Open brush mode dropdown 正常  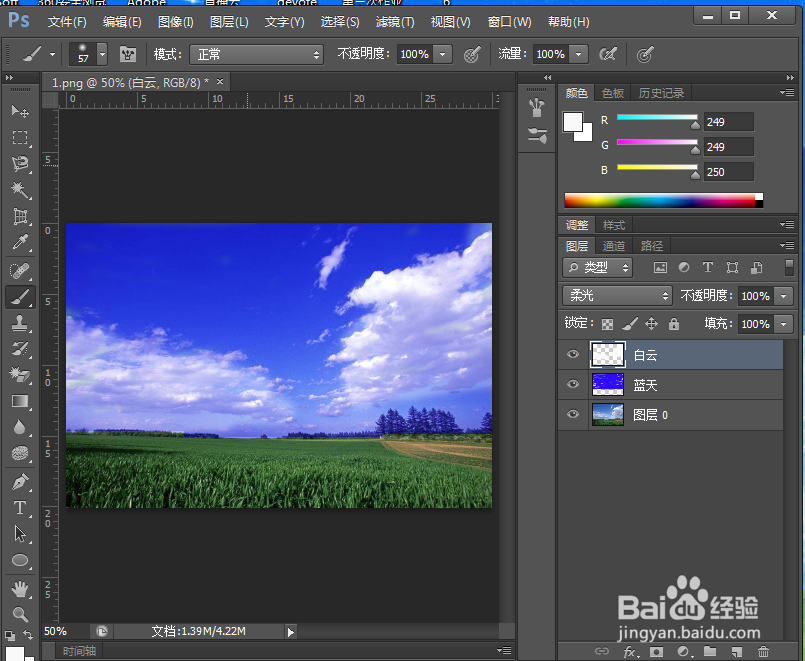(x=256, y=54)
